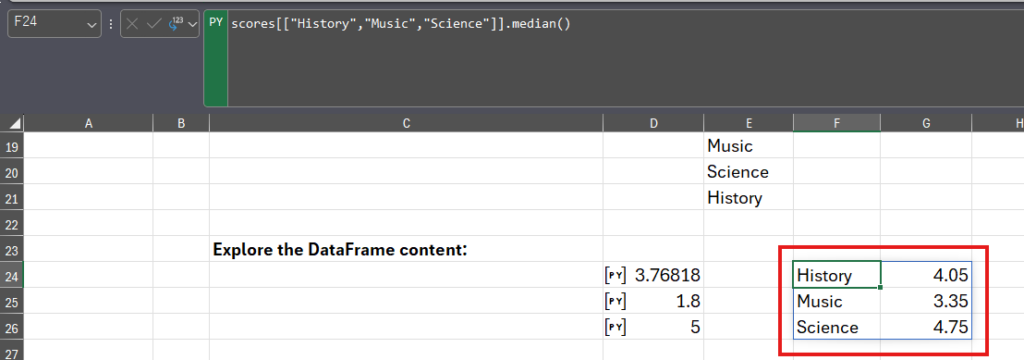Image resolution: width=1024 pixels, height=360 pixels.
Task: Select row 26 header
Action: 12,327
